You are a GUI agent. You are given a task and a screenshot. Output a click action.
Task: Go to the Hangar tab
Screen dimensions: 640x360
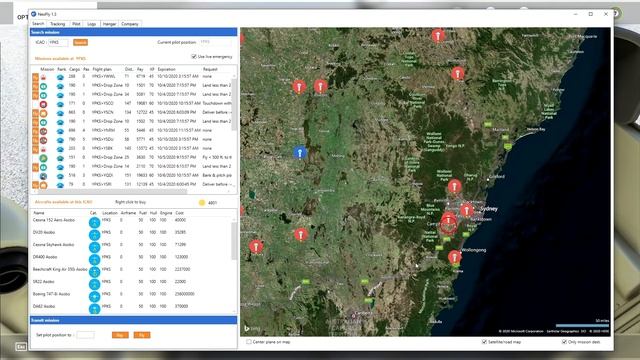109,24
